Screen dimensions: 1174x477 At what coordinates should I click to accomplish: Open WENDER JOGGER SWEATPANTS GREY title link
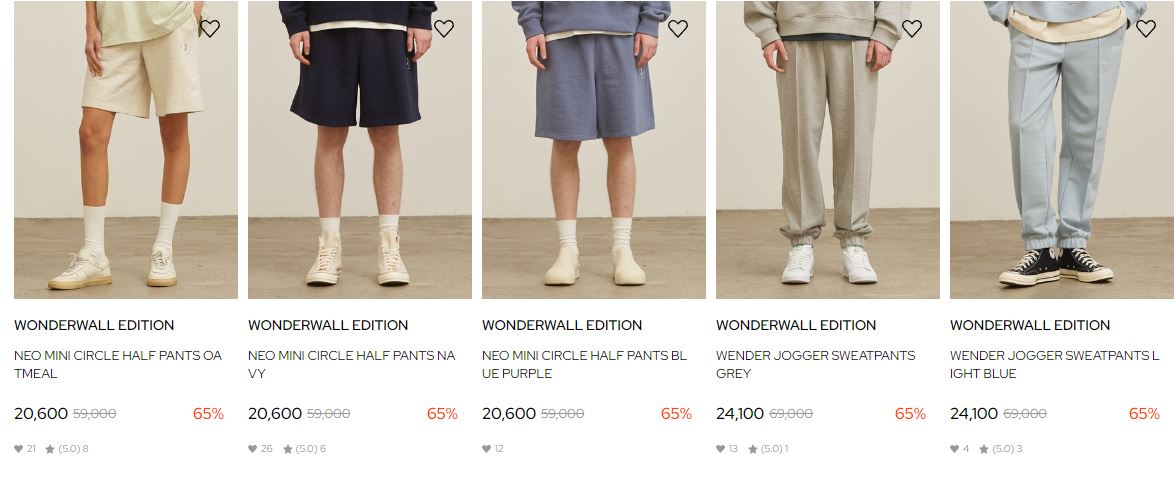[815, 364]
